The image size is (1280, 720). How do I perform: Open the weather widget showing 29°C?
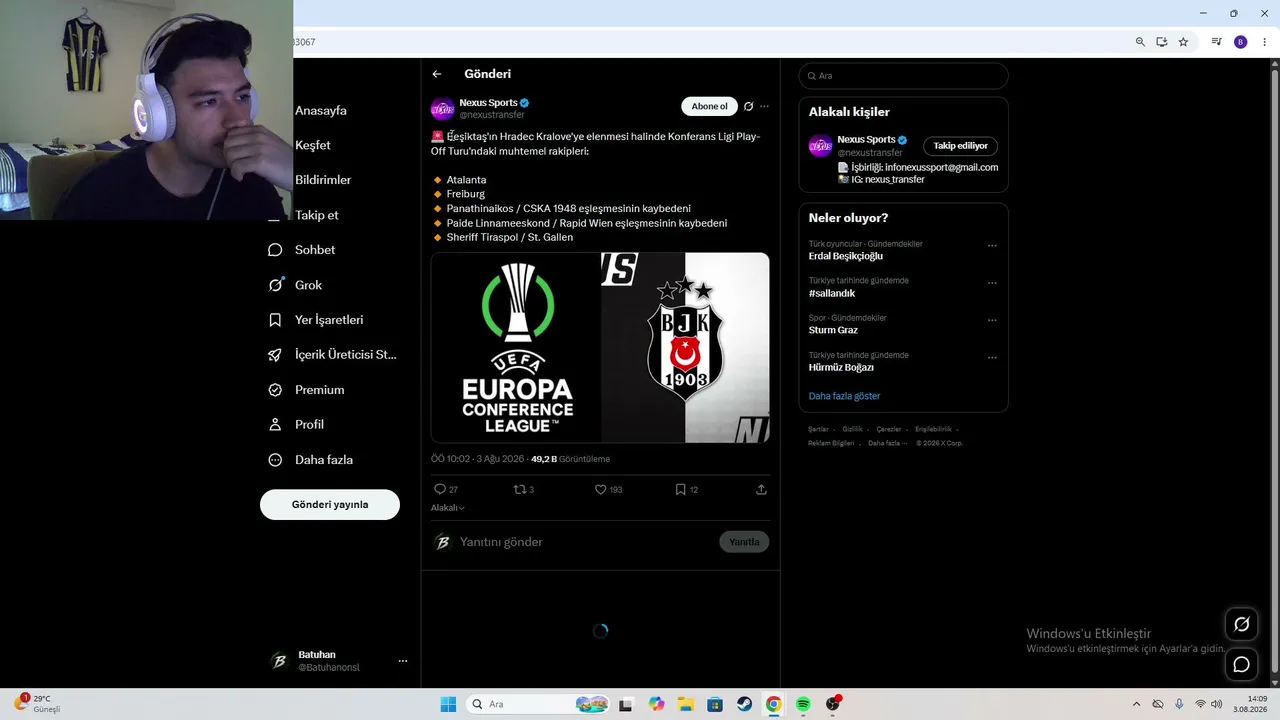(37, 704)
